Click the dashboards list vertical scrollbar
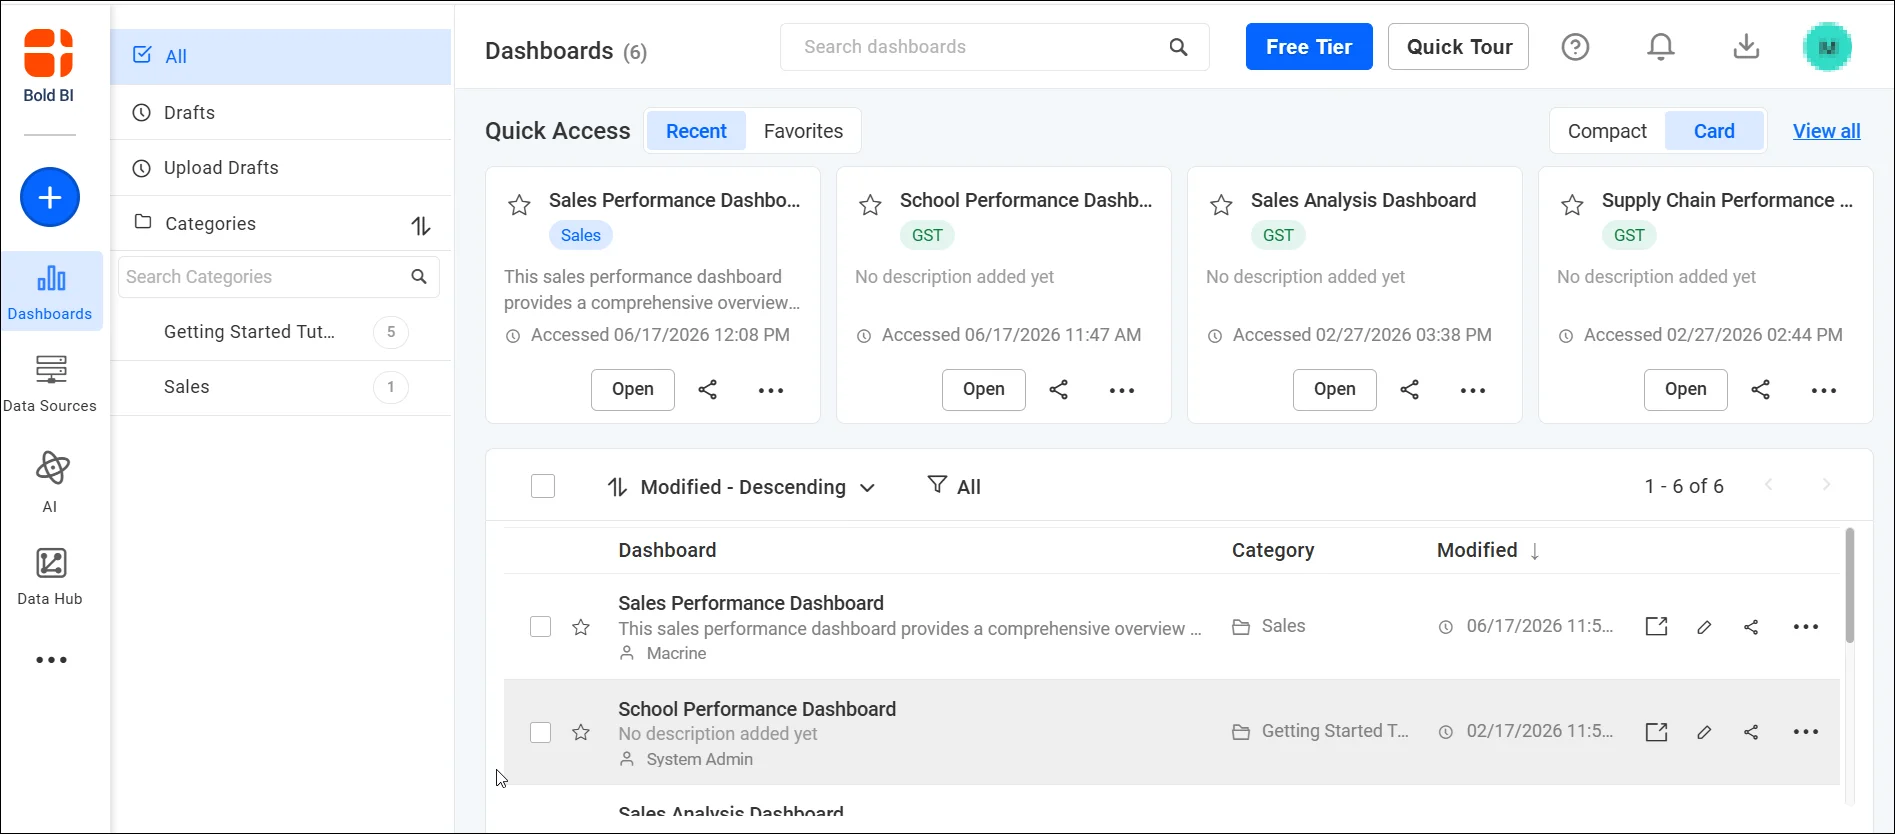The height and width of the screenshot is (834, 1895). point(1850,586)
